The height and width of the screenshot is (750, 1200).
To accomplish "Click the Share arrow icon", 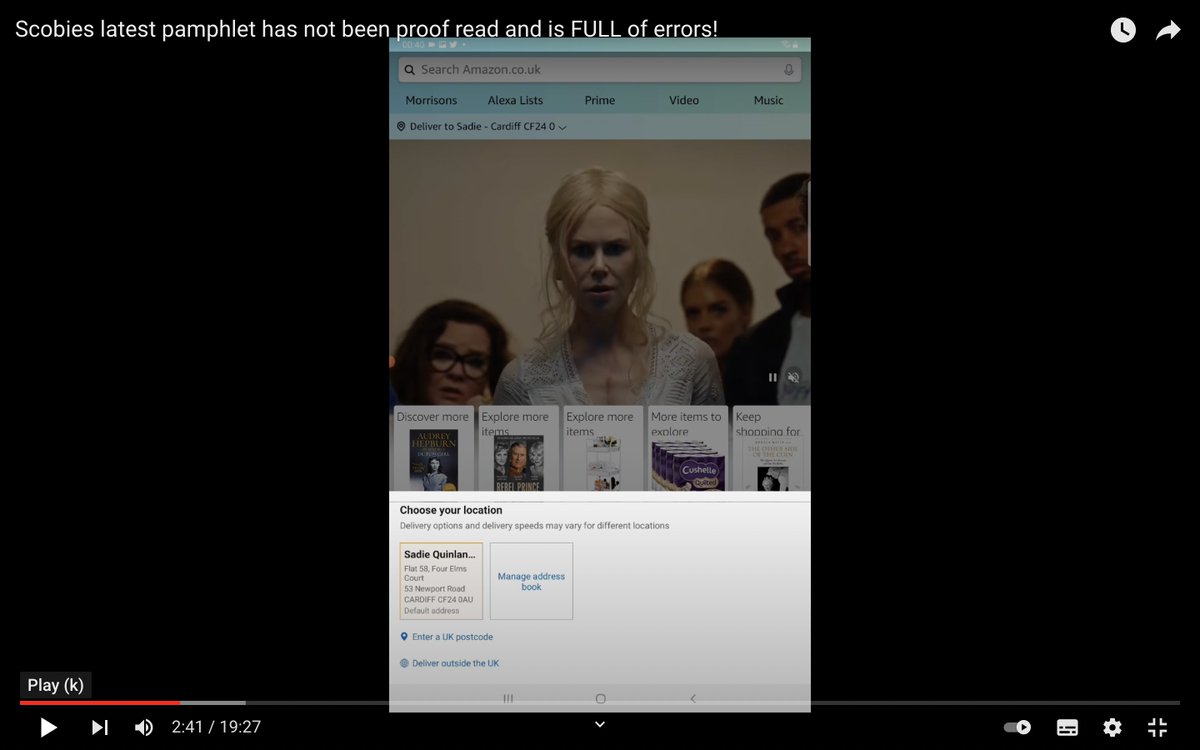I will click(x=1168, y=30).
